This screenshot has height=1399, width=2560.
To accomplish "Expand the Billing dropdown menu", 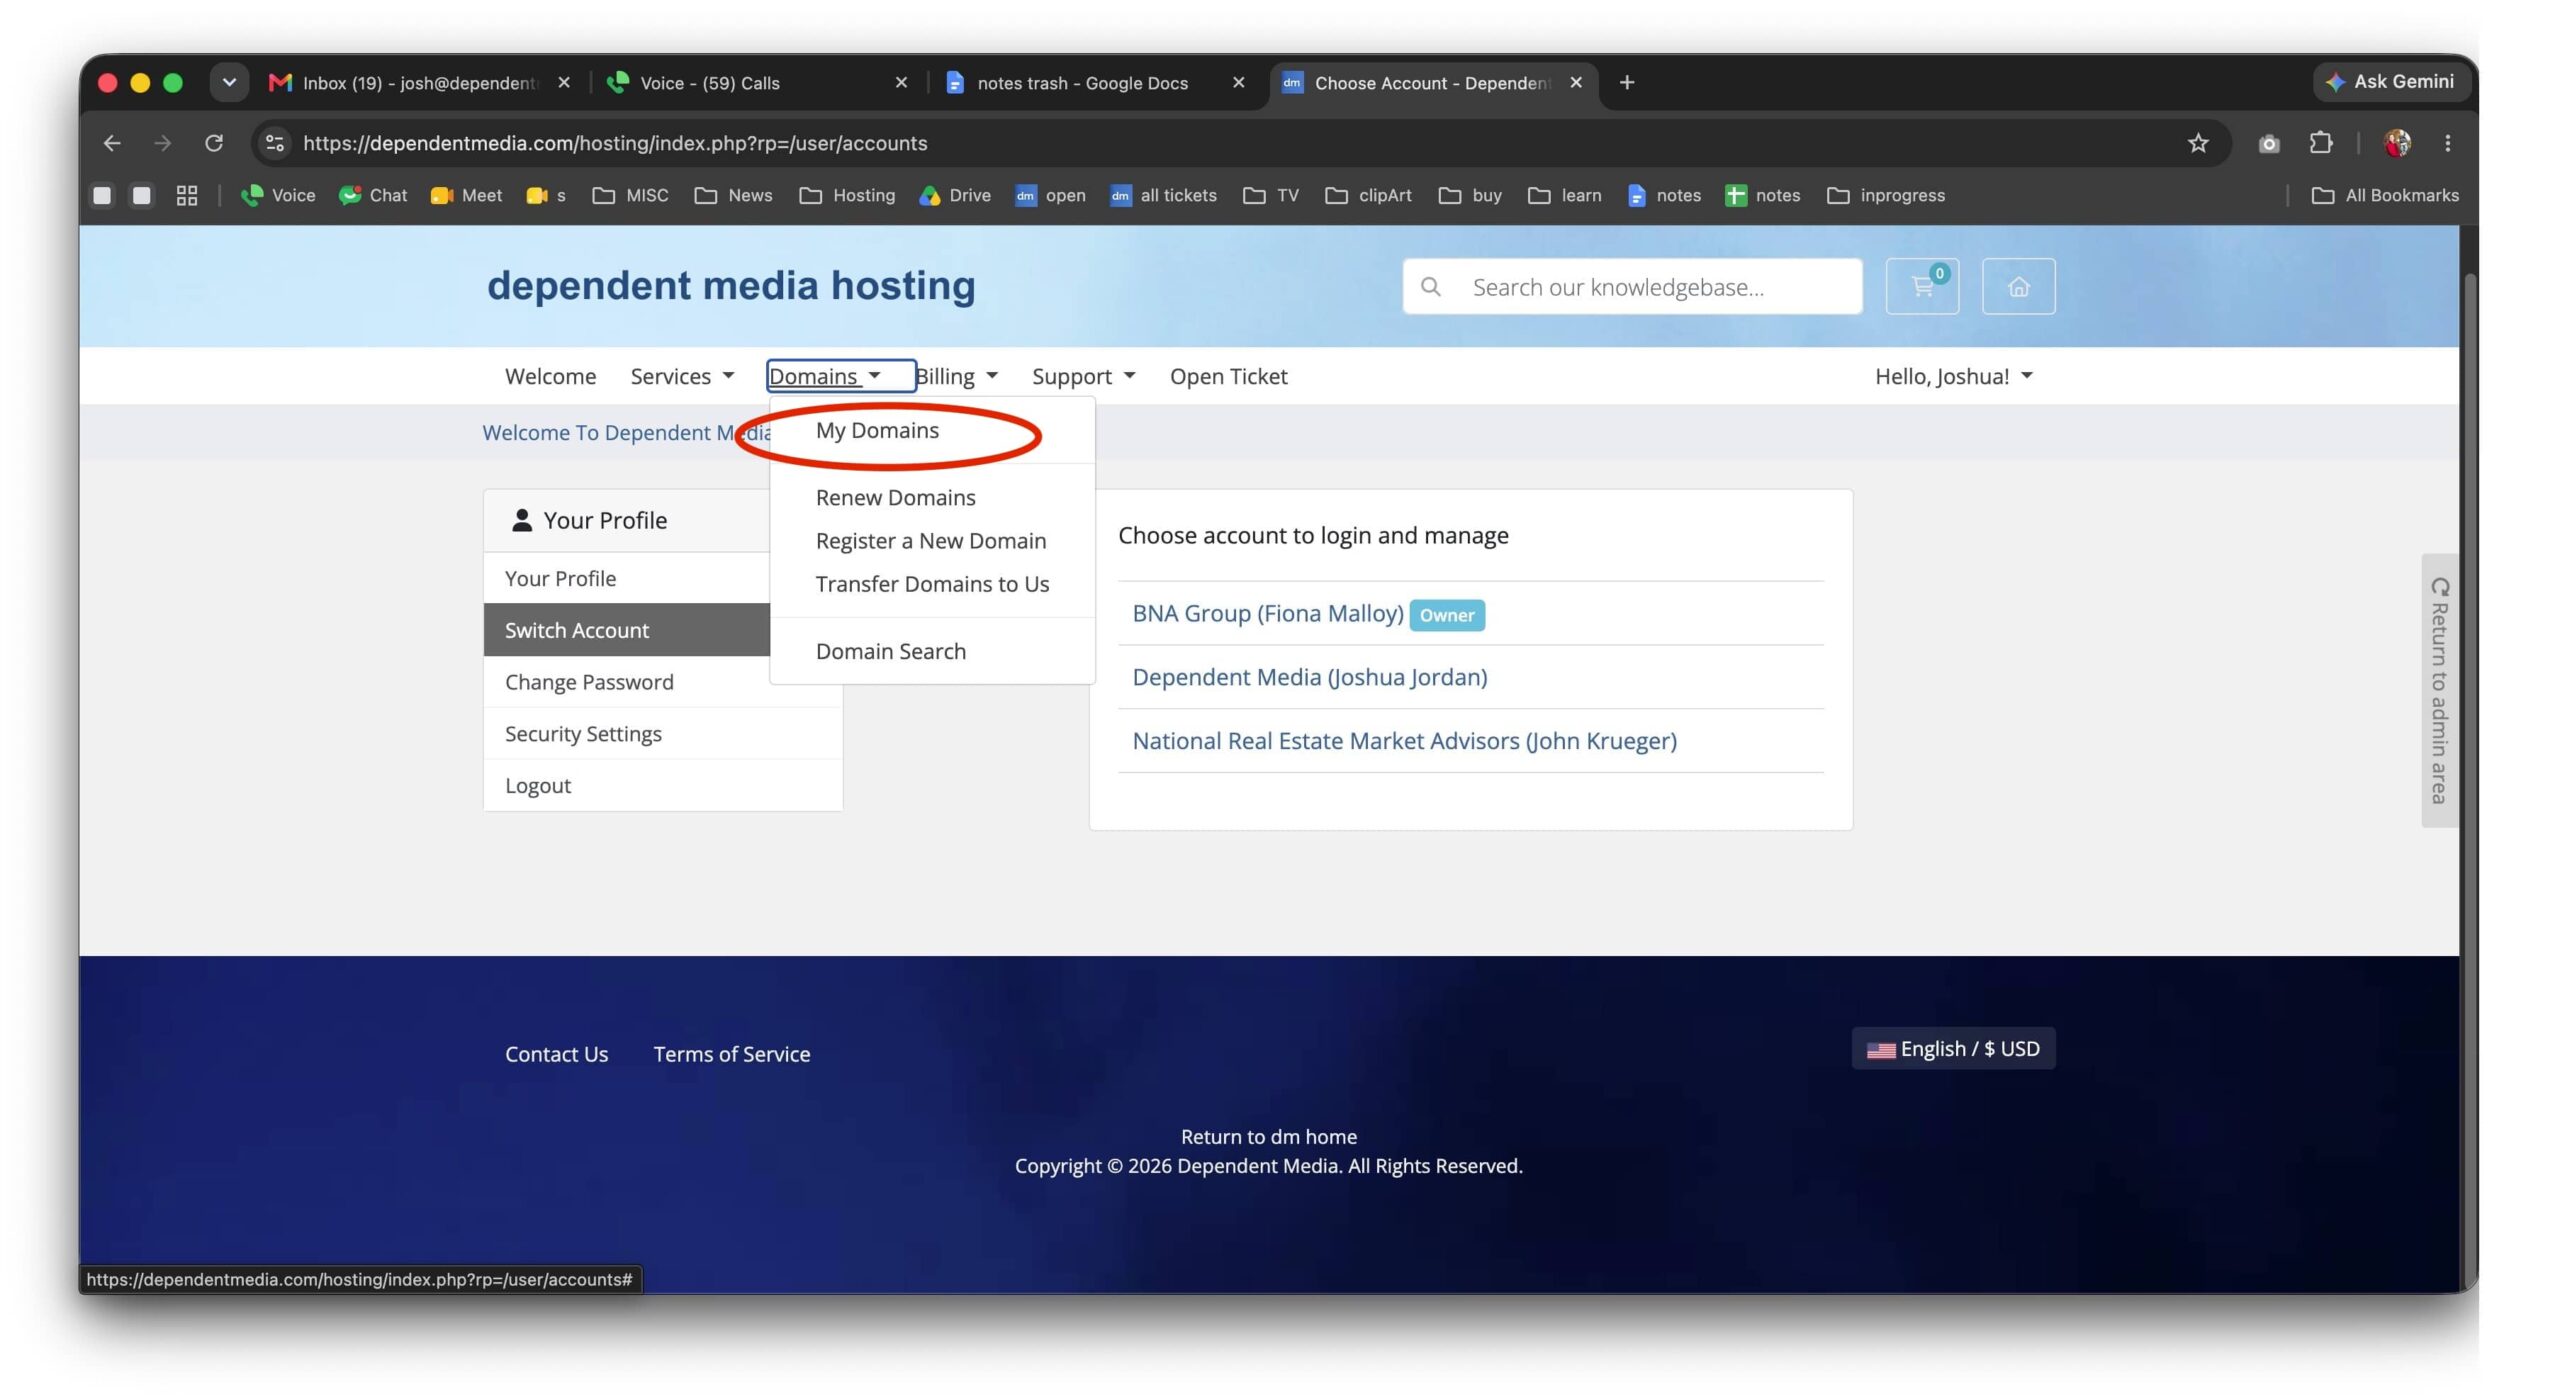I will click(x=957, y=376).
